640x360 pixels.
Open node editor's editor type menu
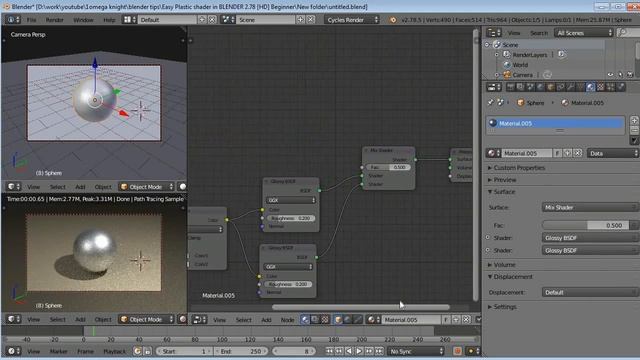pyautogui.click(x=199, y=320)
